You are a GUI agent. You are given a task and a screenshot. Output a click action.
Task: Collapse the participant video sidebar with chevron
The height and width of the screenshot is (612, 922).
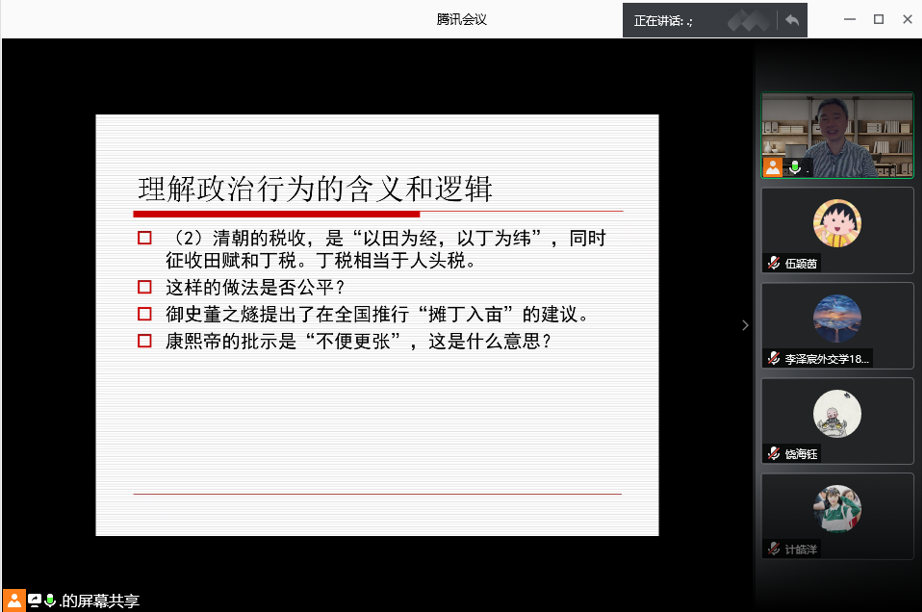click(744, 325)
